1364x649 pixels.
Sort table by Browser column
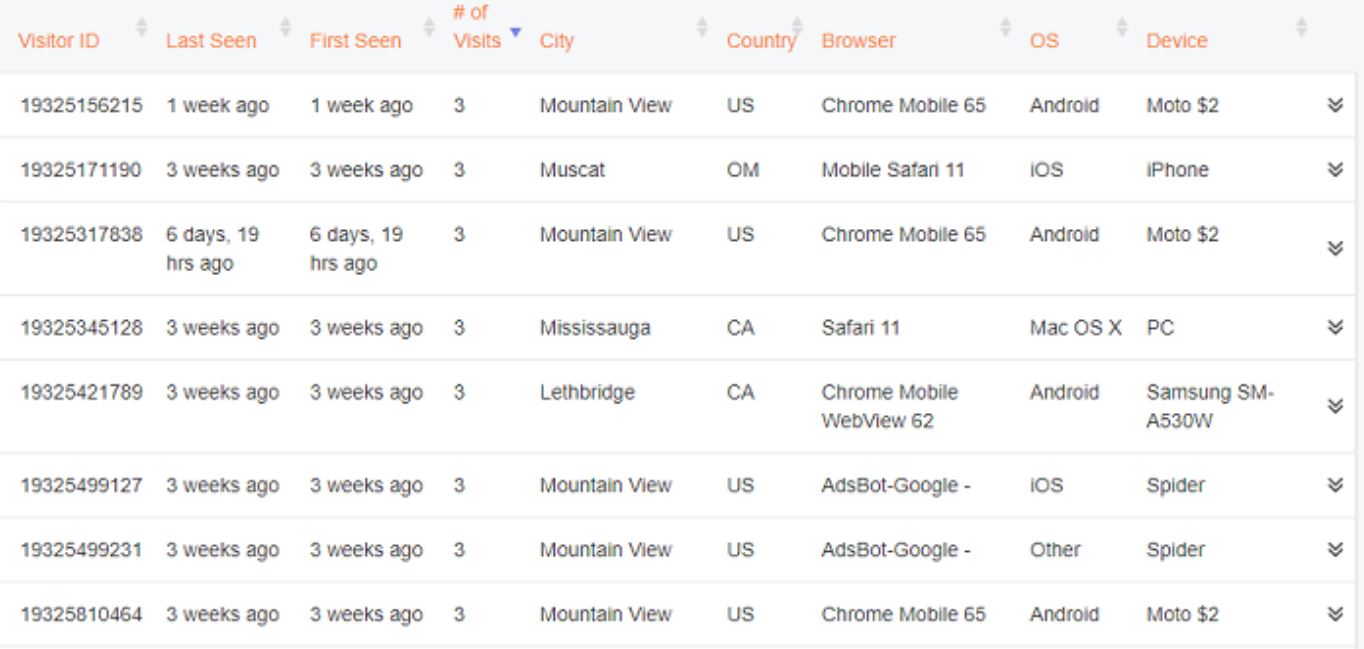pos(858,41)
